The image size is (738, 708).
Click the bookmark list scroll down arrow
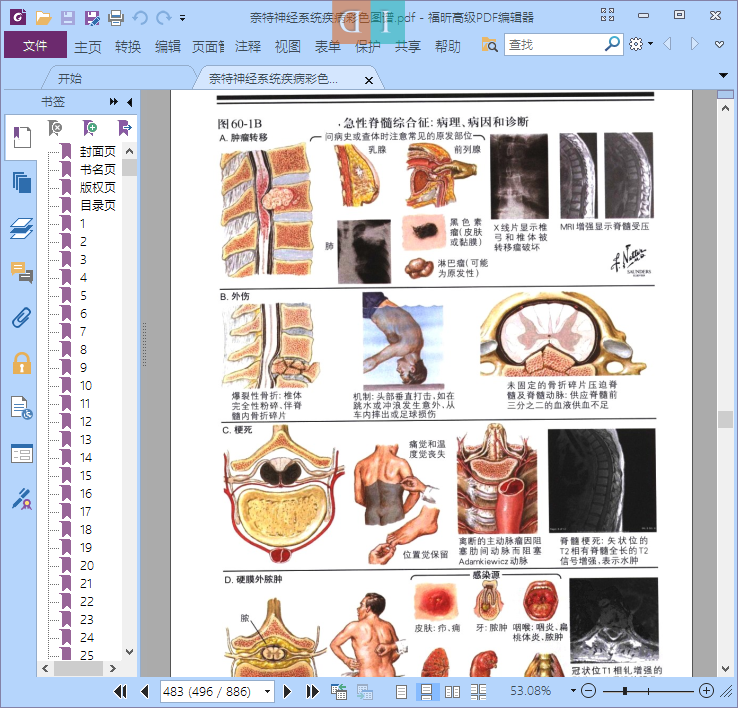130,652
